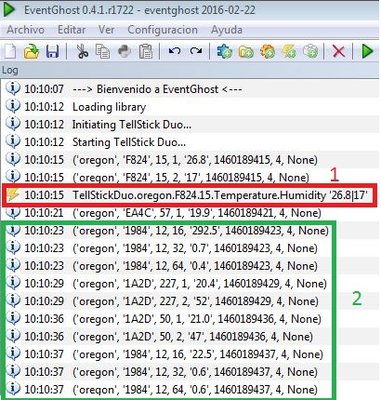Select 'Bienvenido a EventGhost' log entry
This screenshot has height=400, width=381.
[190, 89]
